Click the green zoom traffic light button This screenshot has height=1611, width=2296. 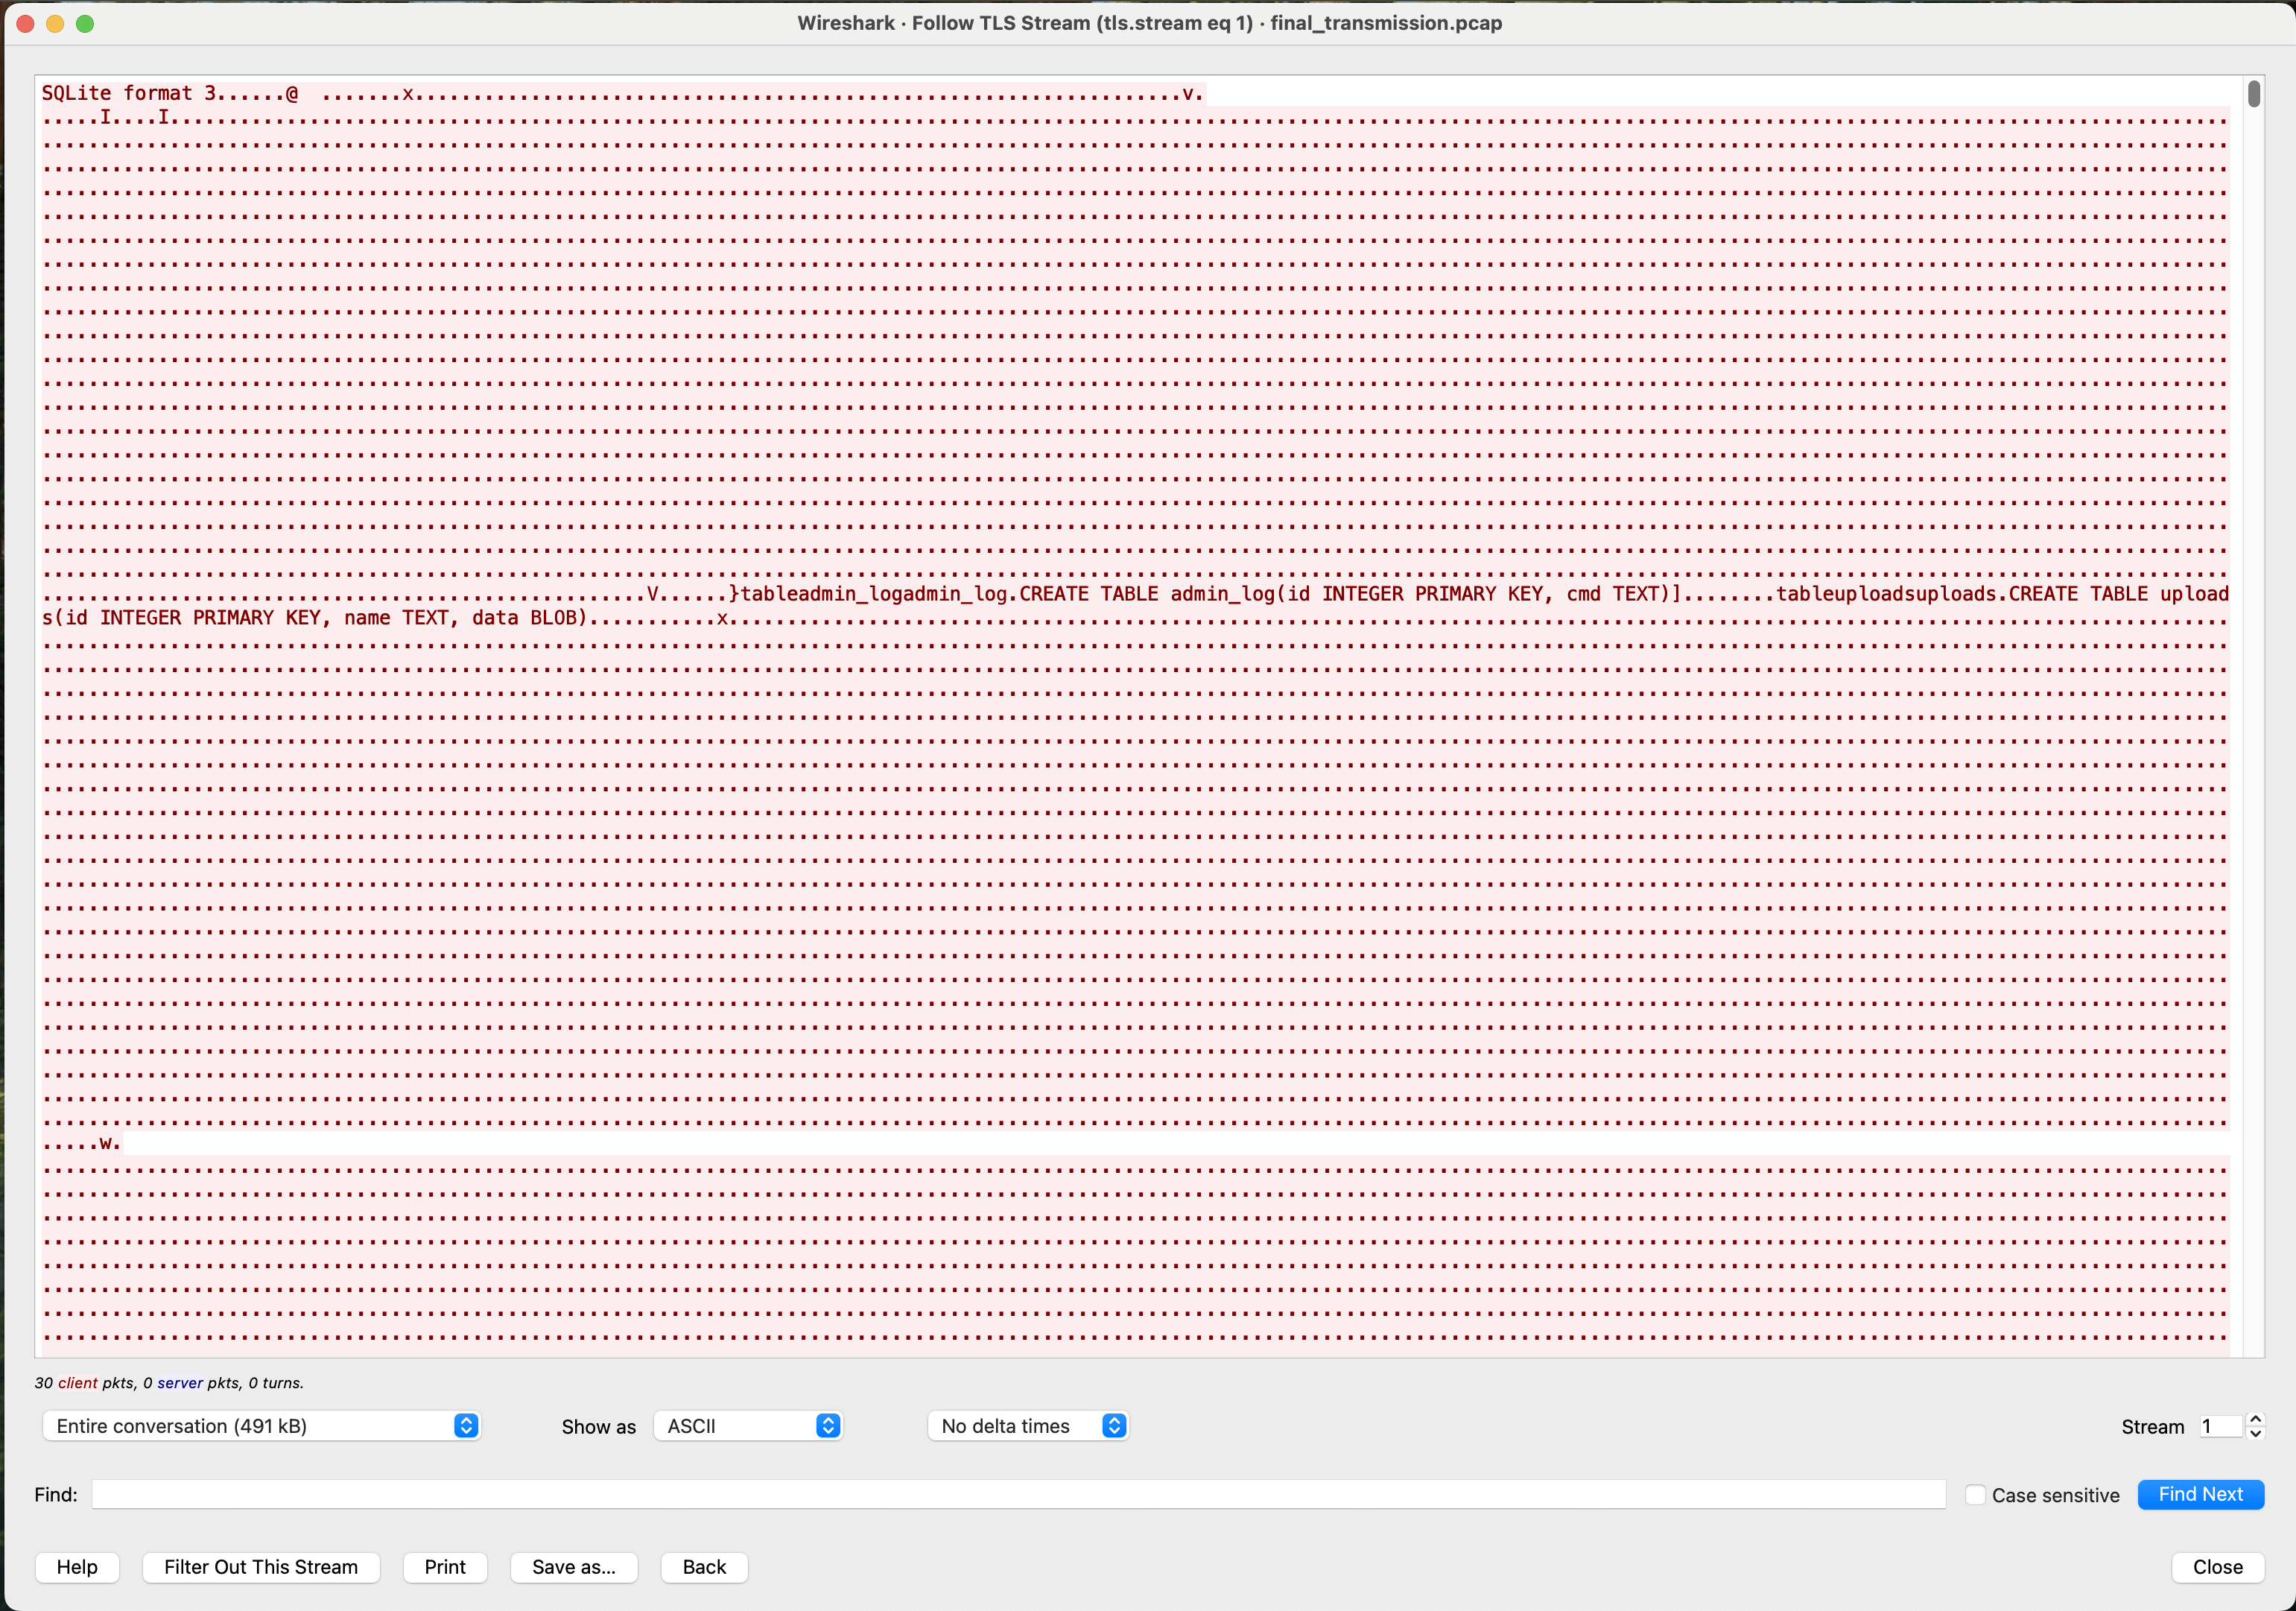tap(86, 23)
